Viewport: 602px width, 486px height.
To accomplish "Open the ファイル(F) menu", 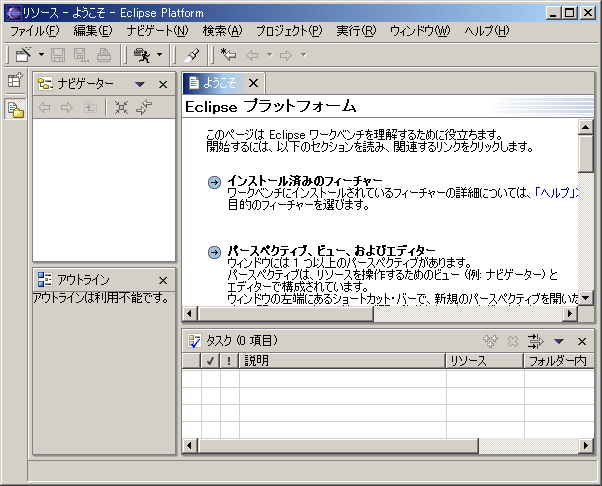I will (x=35, y=31).
